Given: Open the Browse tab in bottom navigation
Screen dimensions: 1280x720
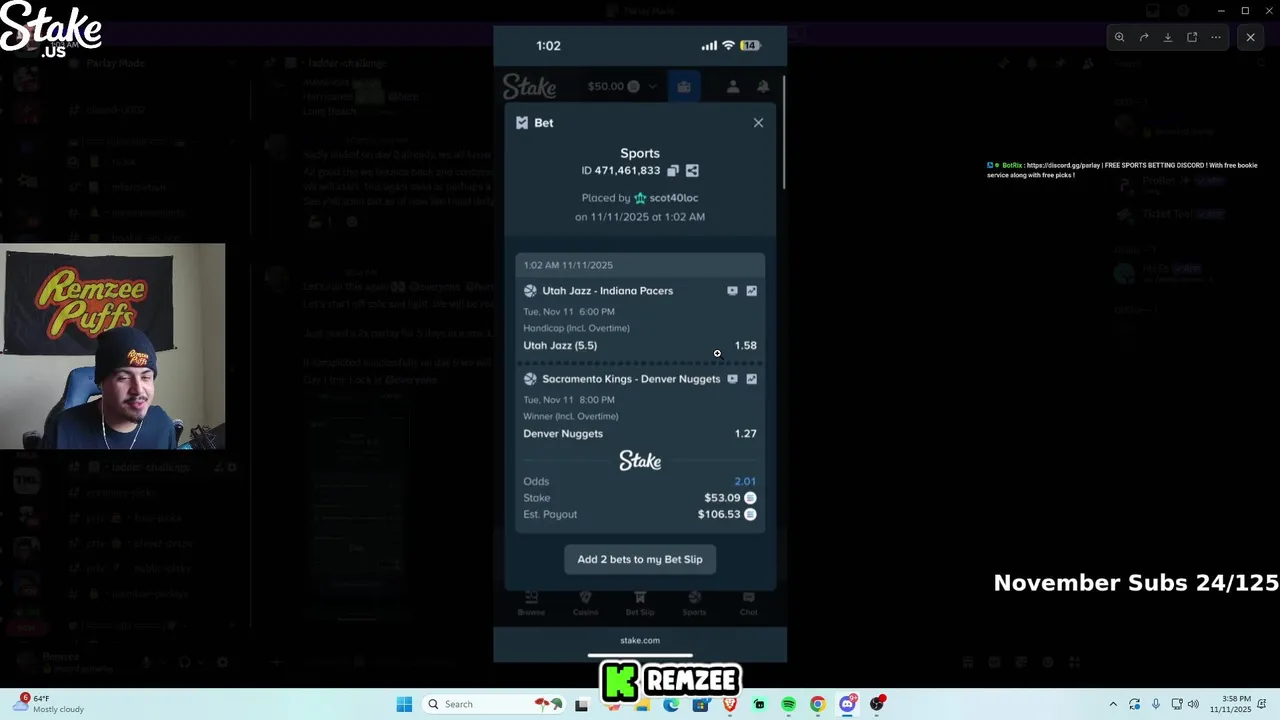Looking at the screenshot, I should tap(531, 604).
